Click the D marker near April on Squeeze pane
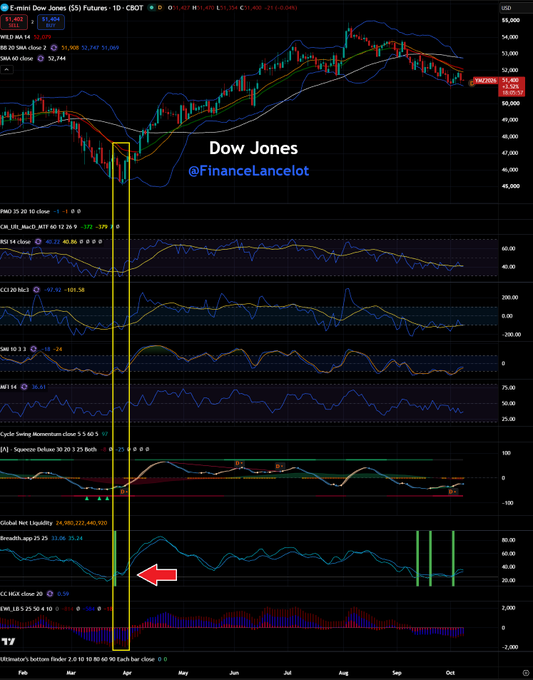This screenshot has width=533, height=680. tap(124, 492)
